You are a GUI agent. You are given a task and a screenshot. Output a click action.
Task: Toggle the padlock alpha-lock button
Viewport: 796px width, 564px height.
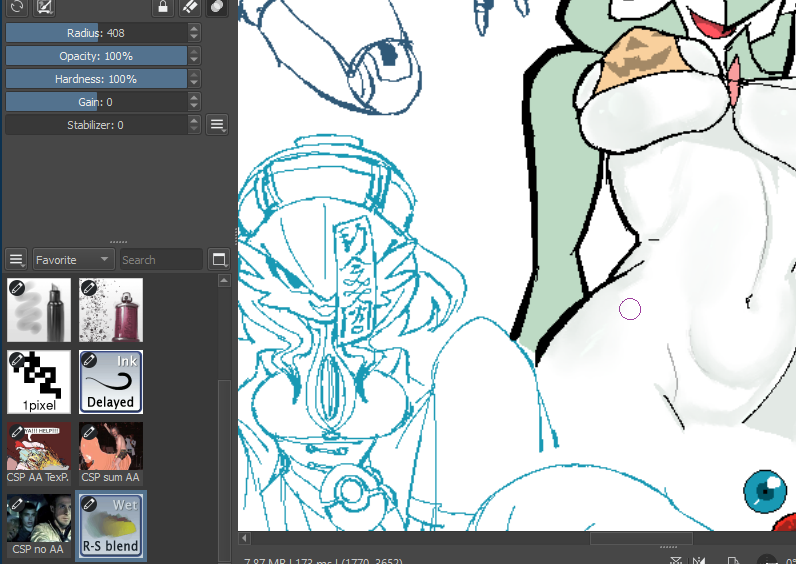(x=163, y=7)
